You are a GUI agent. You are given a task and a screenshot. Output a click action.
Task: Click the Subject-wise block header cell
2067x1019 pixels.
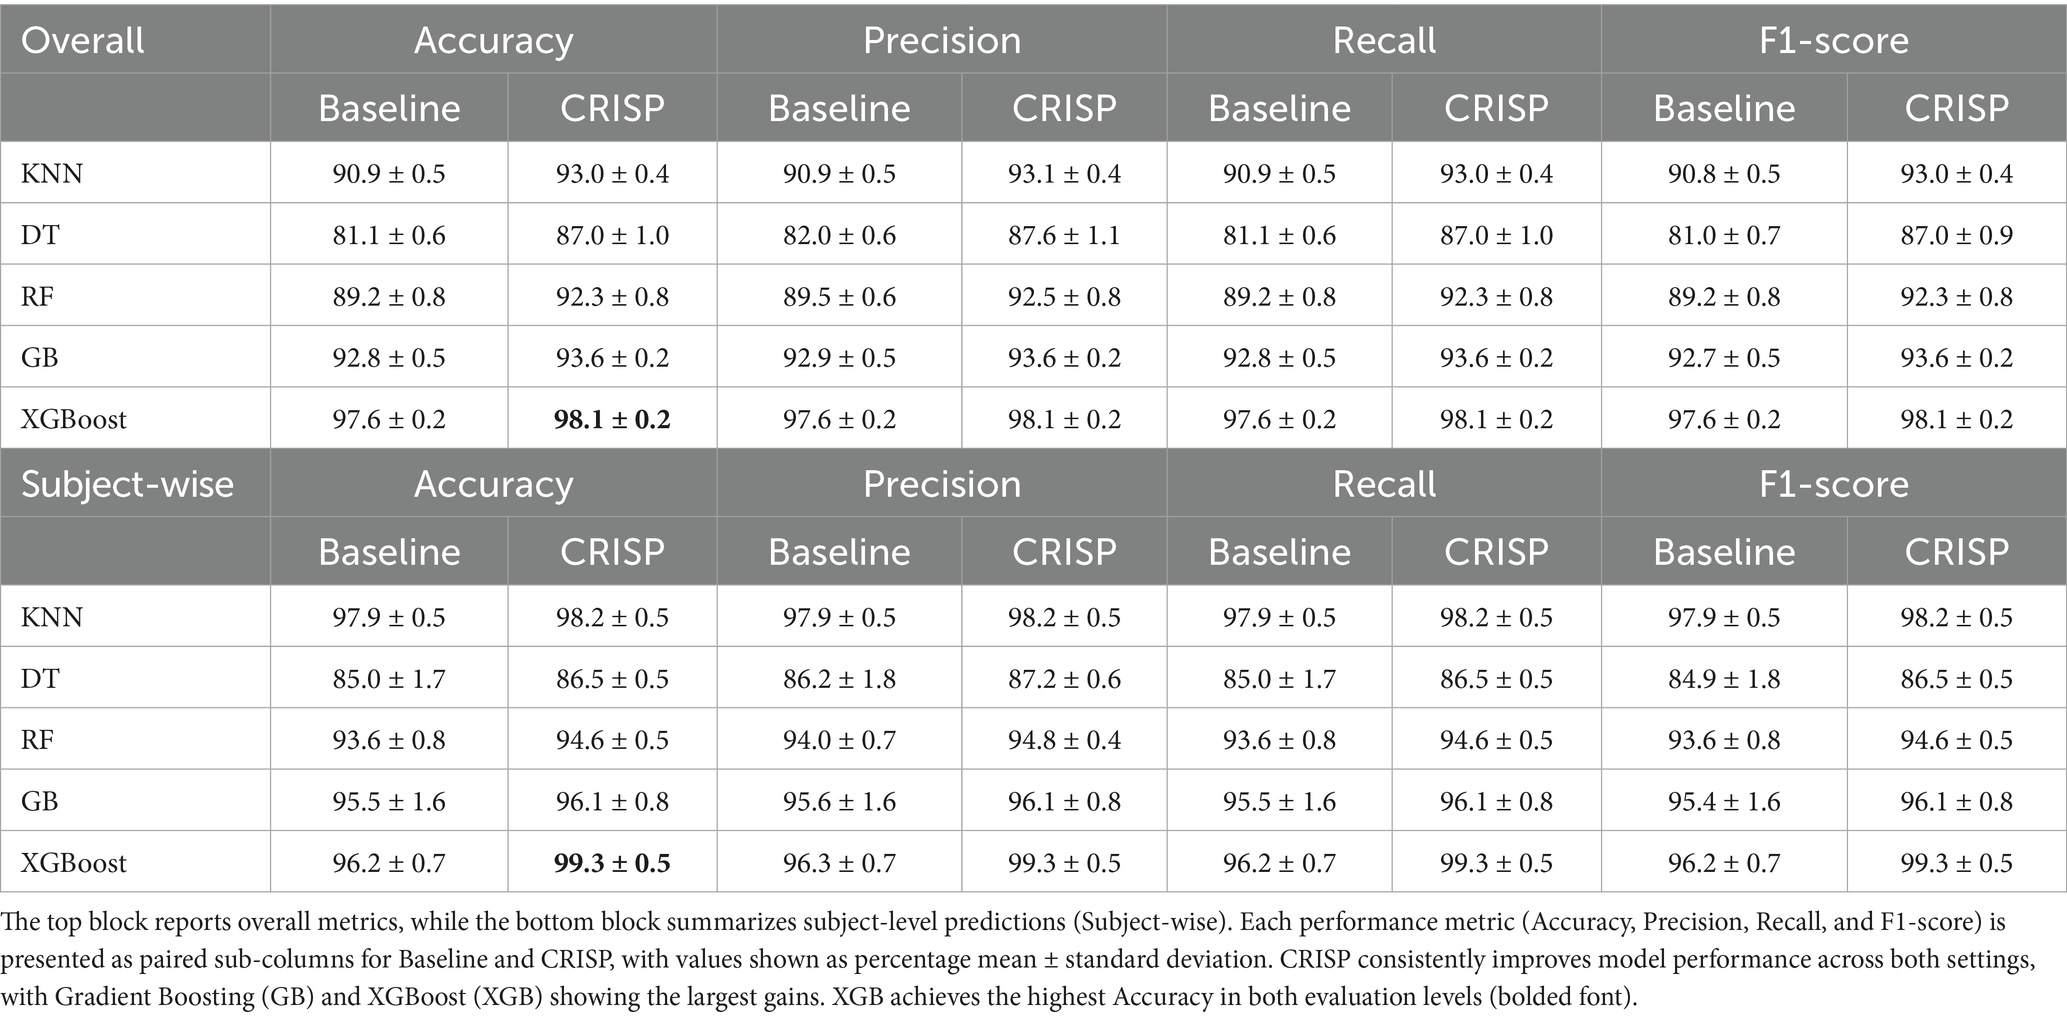point(127,484)
